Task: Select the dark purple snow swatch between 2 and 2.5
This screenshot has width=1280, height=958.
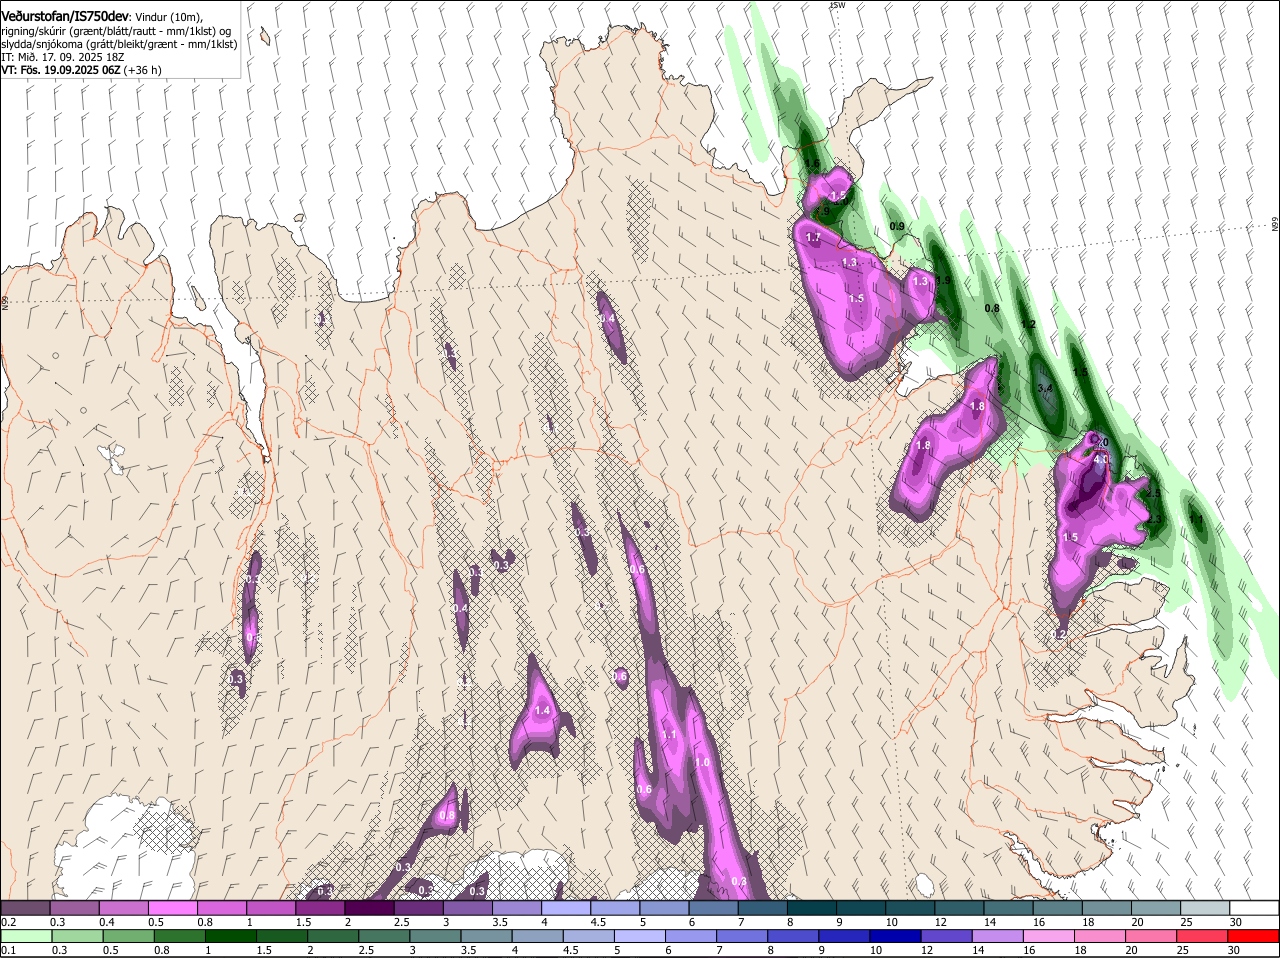Action: [369, 907]
